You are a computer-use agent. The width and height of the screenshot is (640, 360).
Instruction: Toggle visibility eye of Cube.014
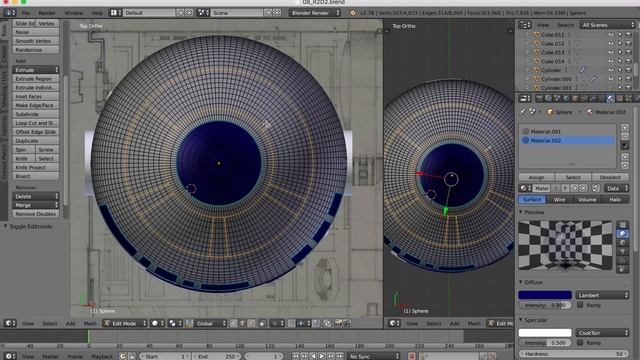611,61
